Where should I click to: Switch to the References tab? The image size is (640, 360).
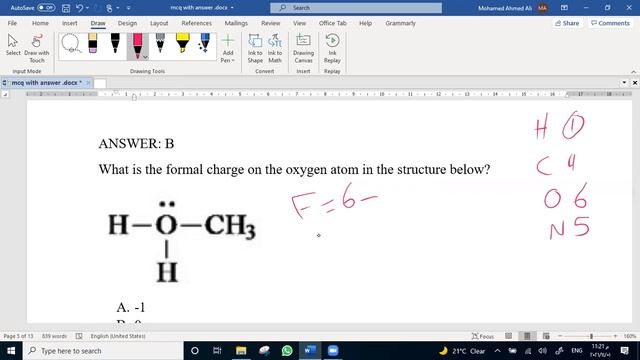tap(196, 23)
